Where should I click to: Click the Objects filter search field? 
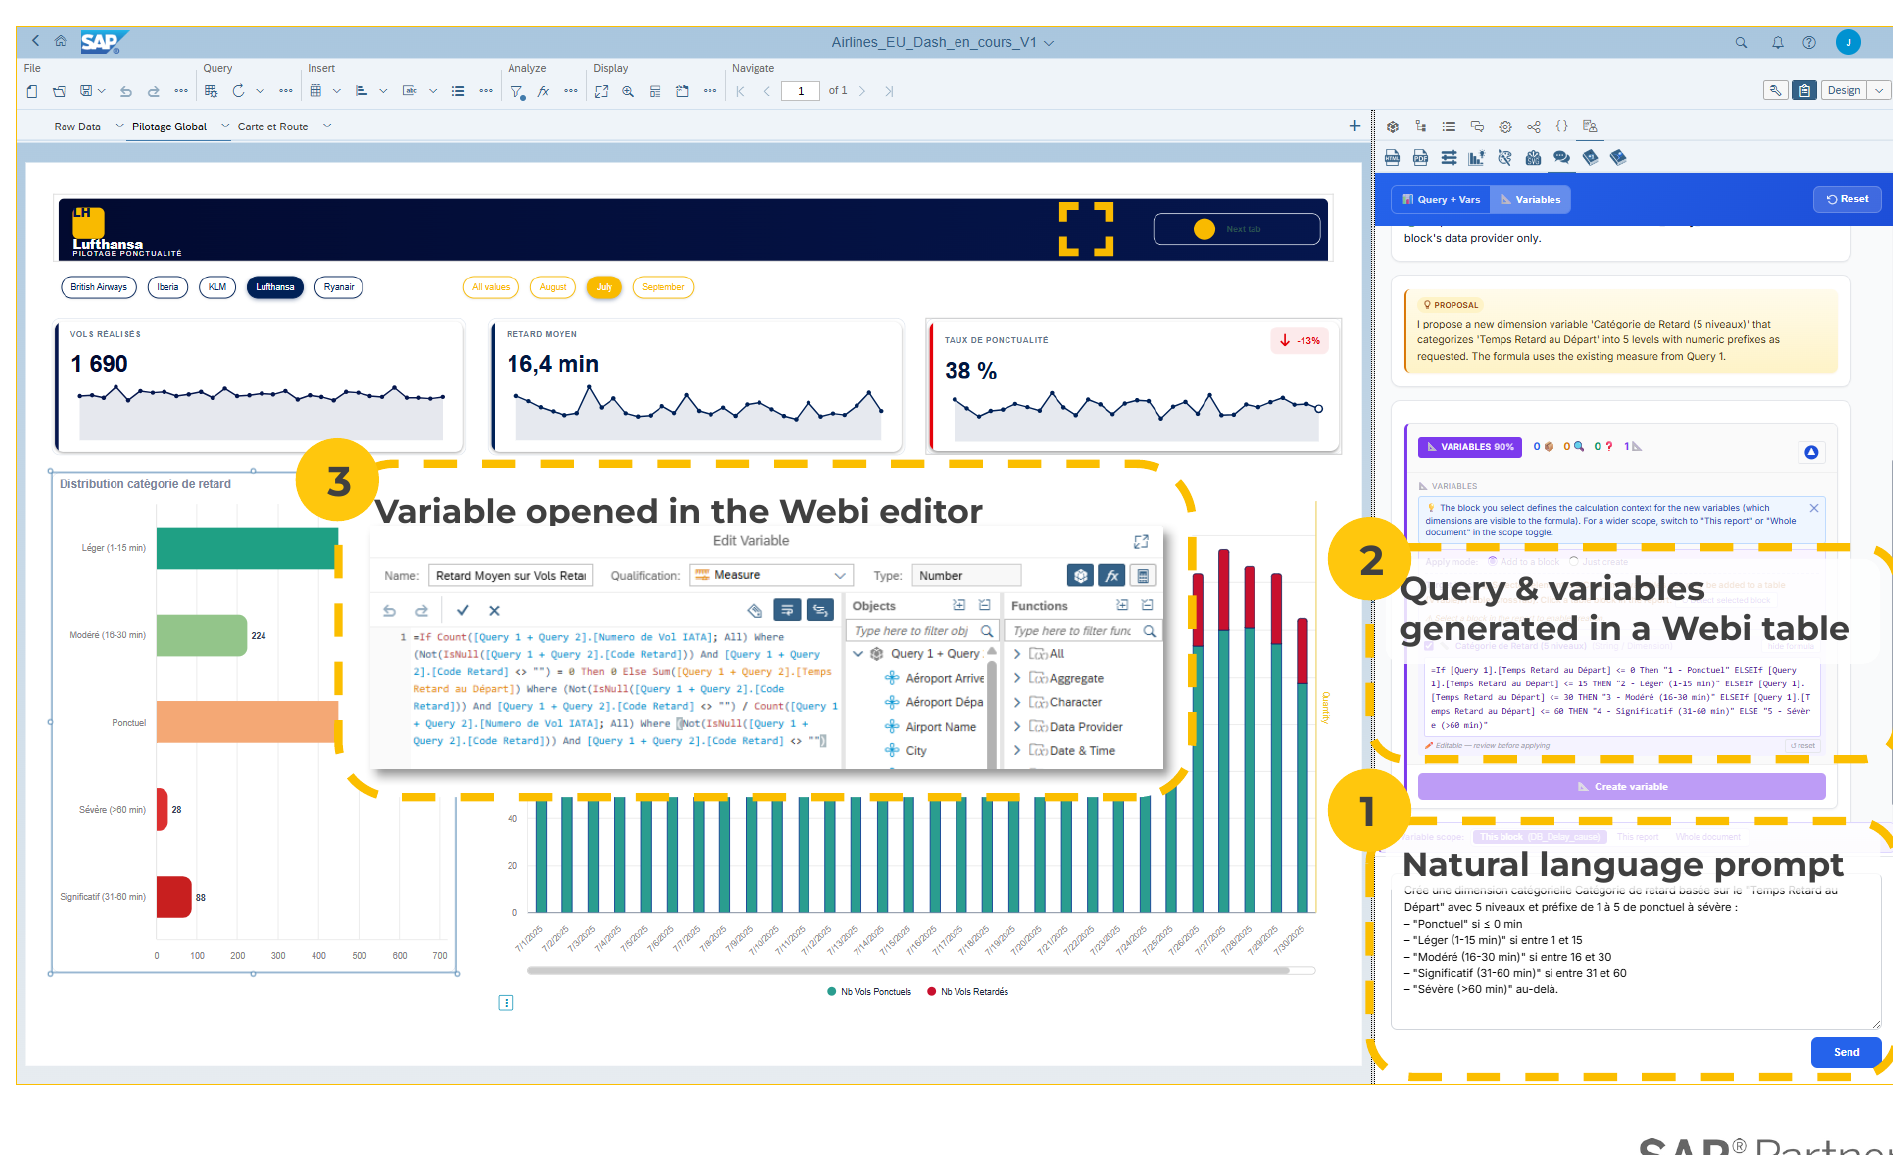(x=922, y=631)
